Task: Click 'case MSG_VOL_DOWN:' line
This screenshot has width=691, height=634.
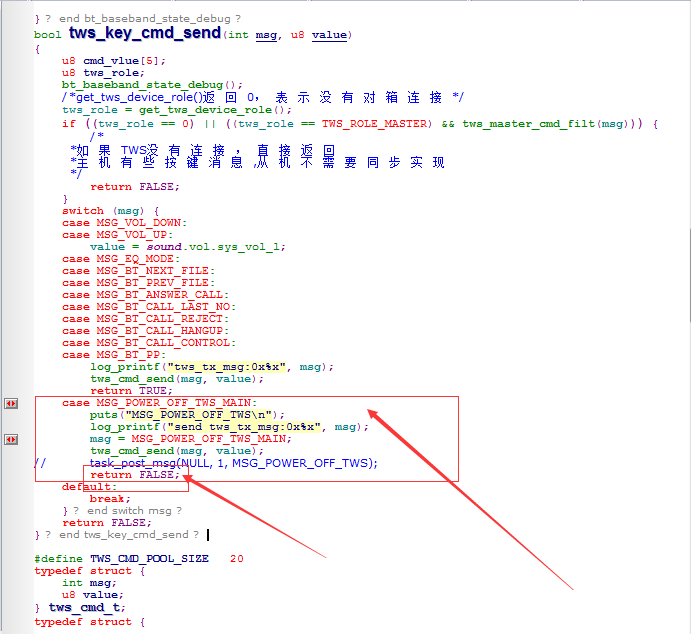Action: coord(125,223)
